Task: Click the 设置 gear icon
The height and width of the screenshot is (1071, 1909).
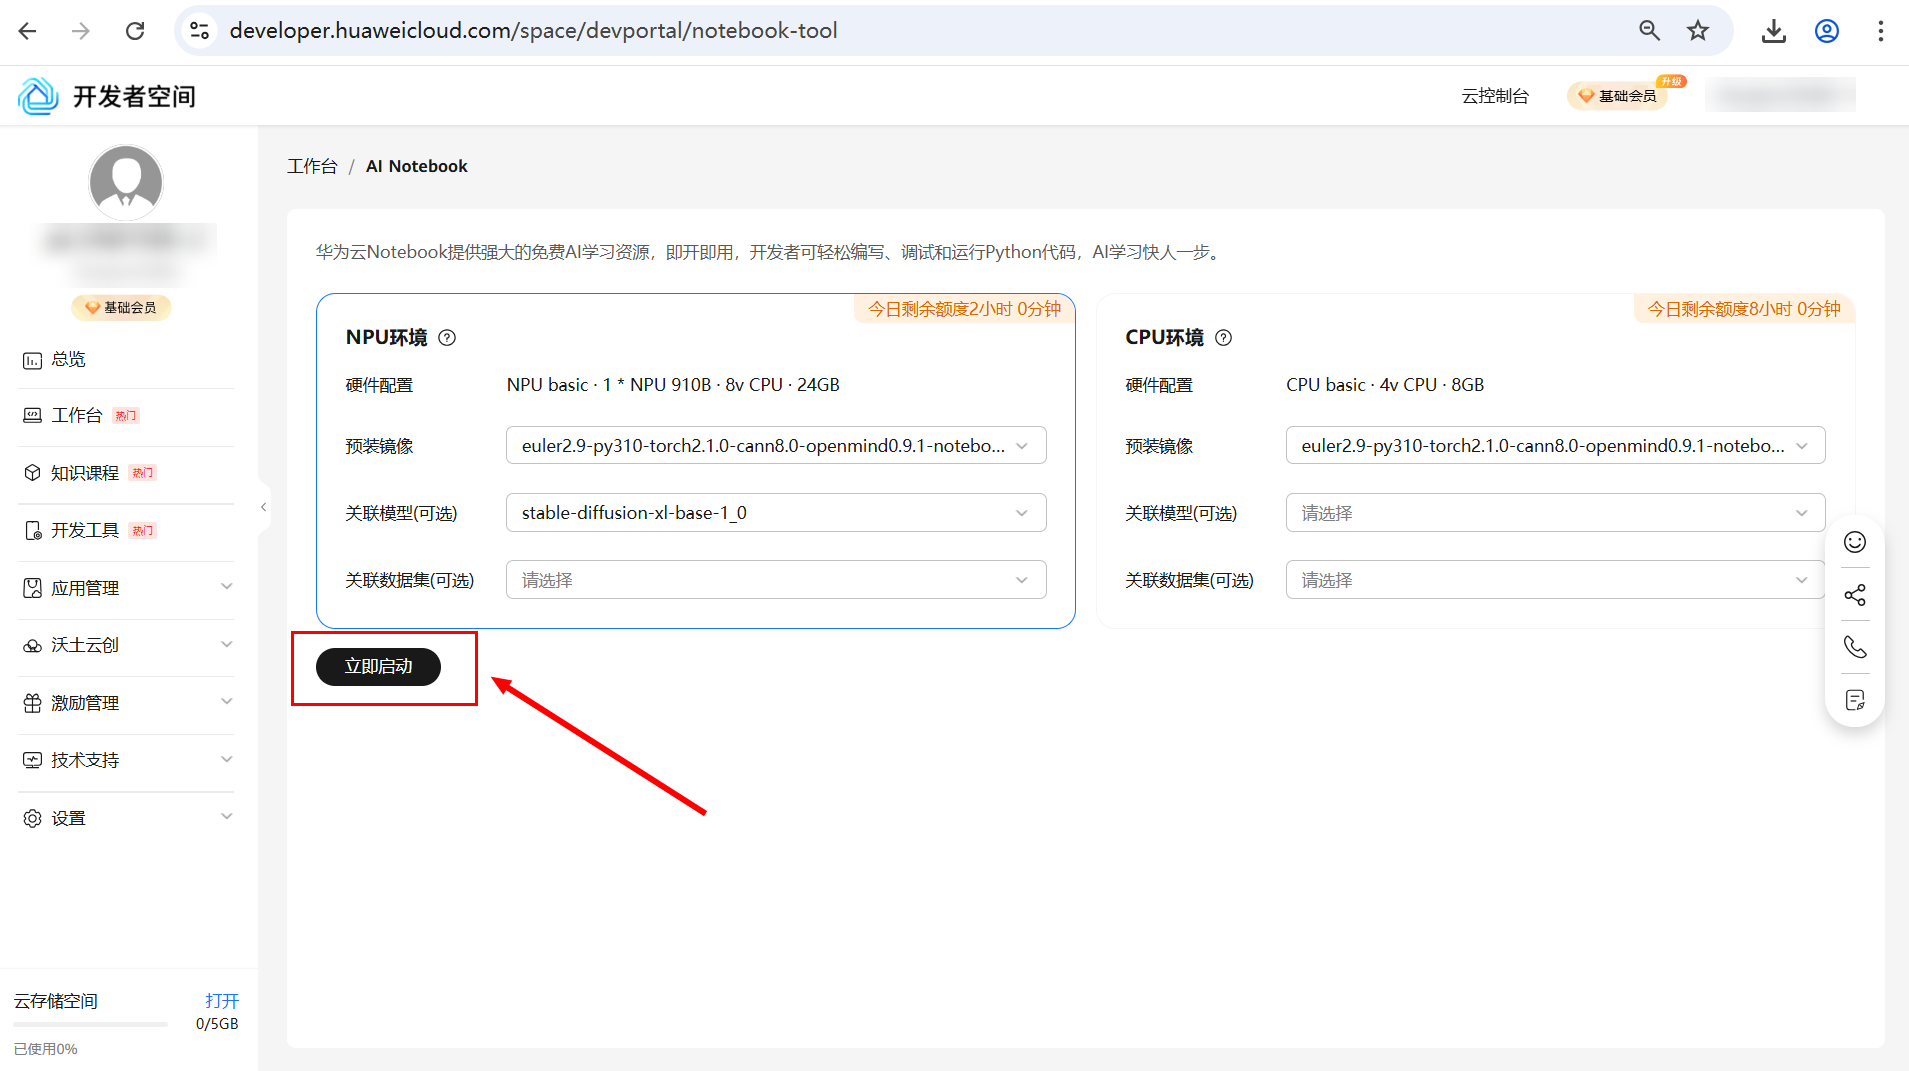Action: [x=33, y=818]
